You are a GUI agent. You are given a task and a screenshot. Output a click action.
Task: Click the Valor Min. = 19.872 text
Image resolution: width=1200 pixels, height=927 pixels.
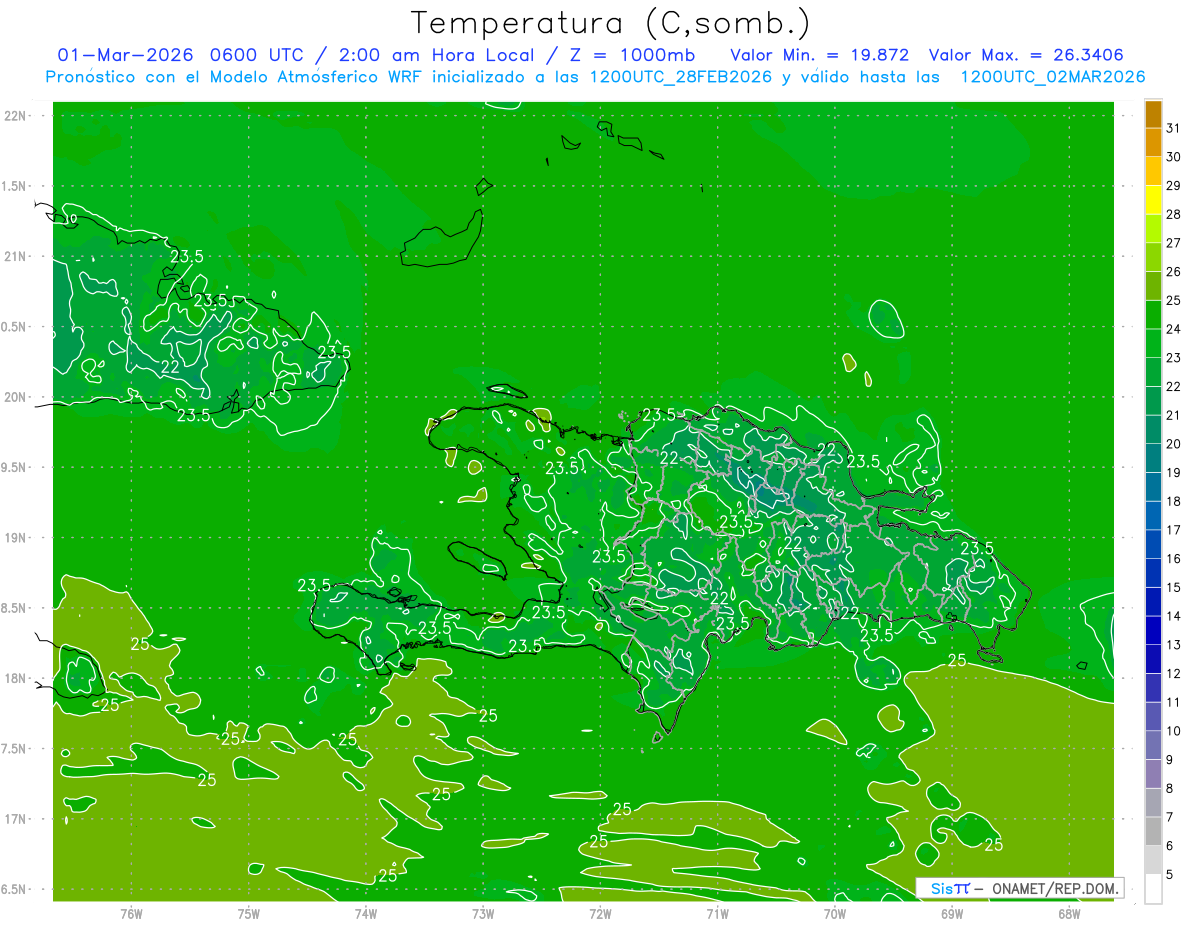coord(819,54)
